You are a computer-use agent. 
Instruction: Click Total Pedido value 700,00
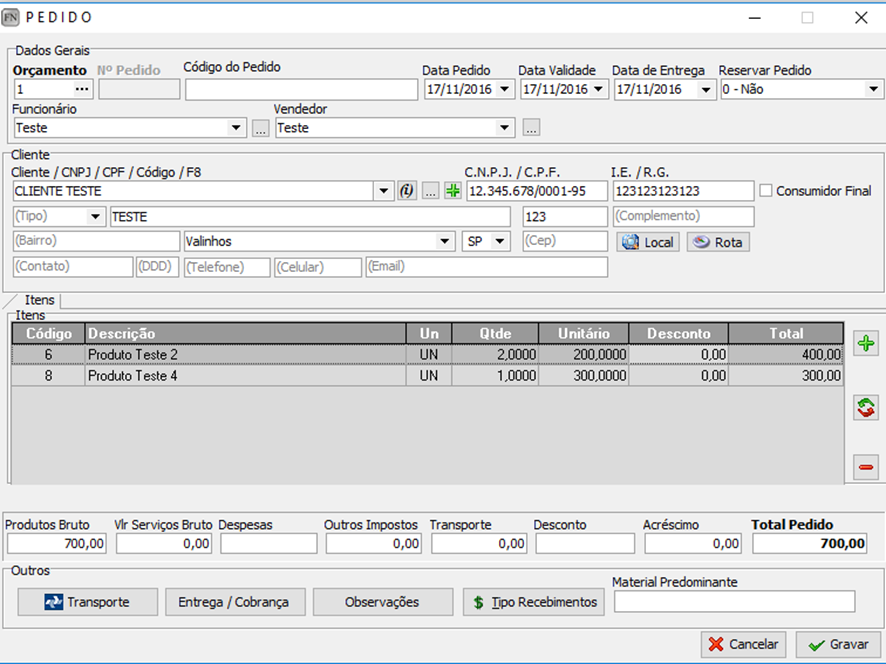pos(810,544)
